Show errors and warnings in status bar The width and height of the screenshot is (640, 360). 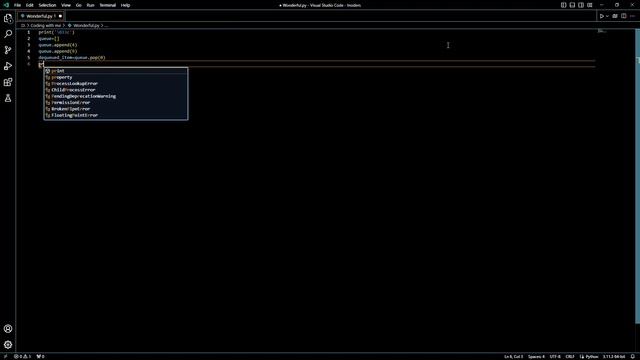(22, 356)
